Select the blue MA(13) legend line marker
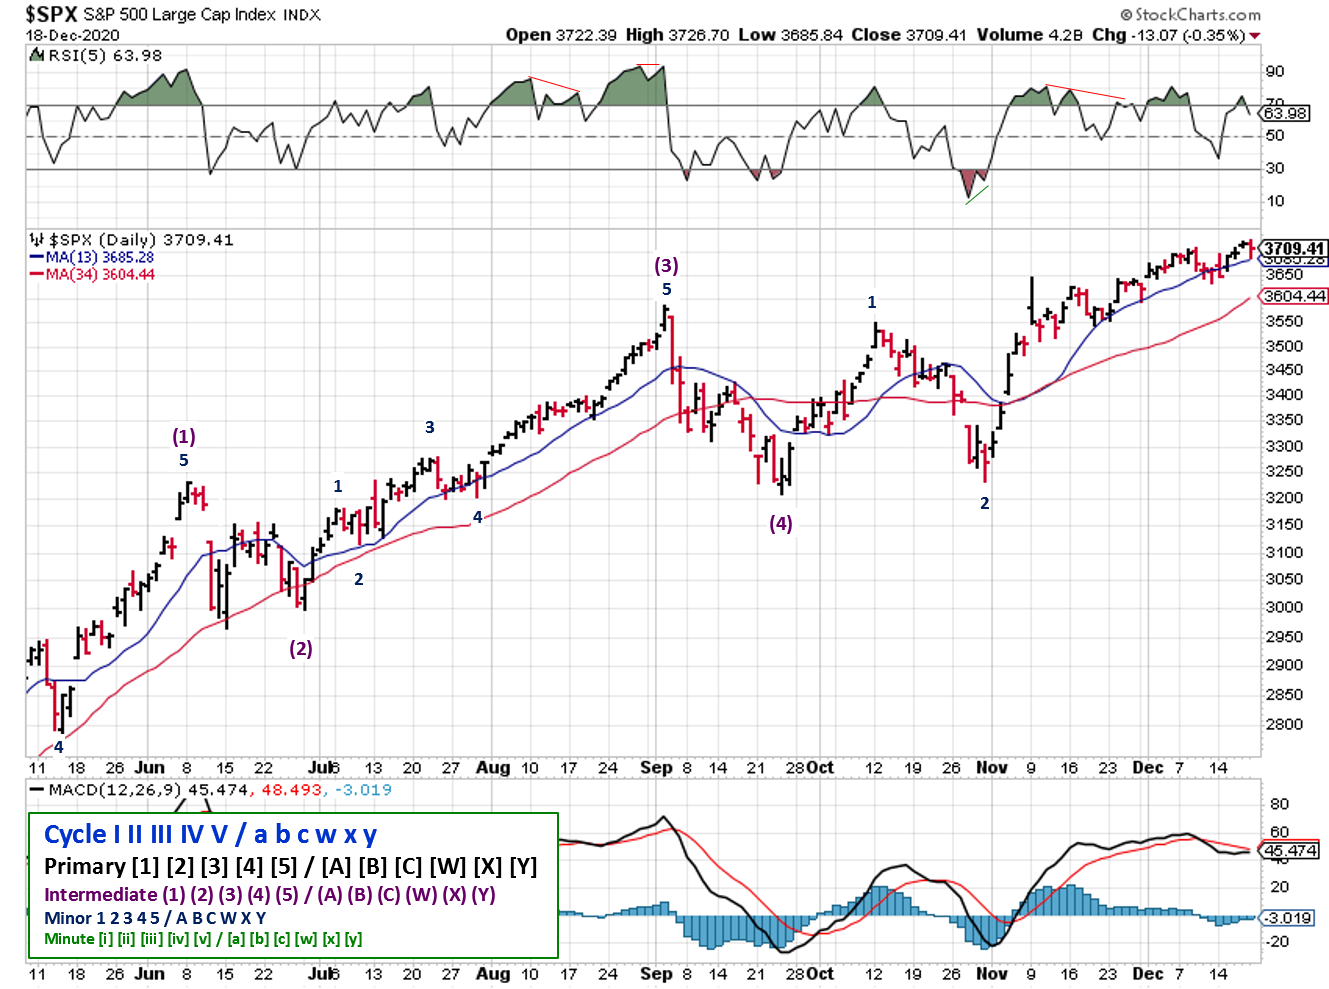The image size is (1329, 989). click(37, 258)
